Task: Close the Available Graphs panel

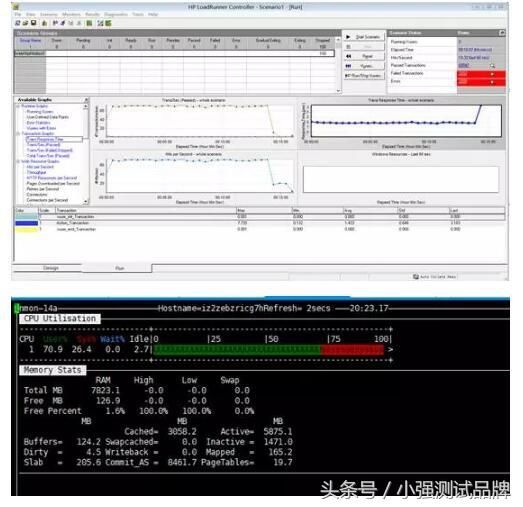Action: tap(86, 100)
